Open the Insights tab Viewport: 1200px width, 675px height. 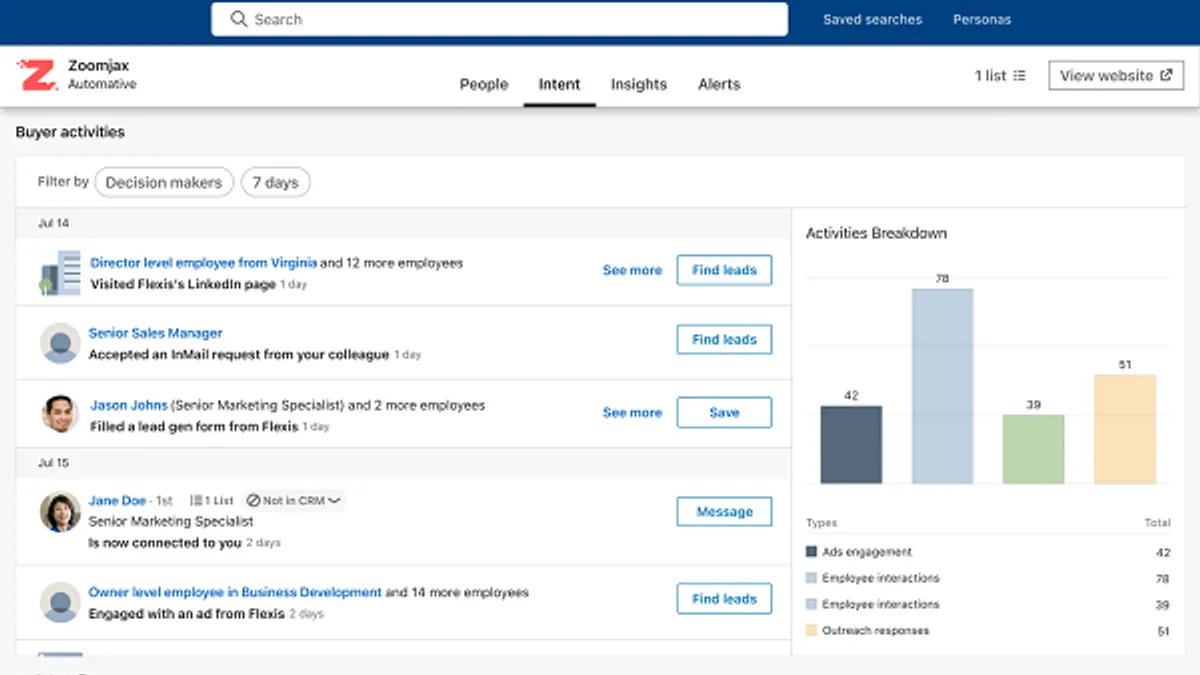point(639,84)
